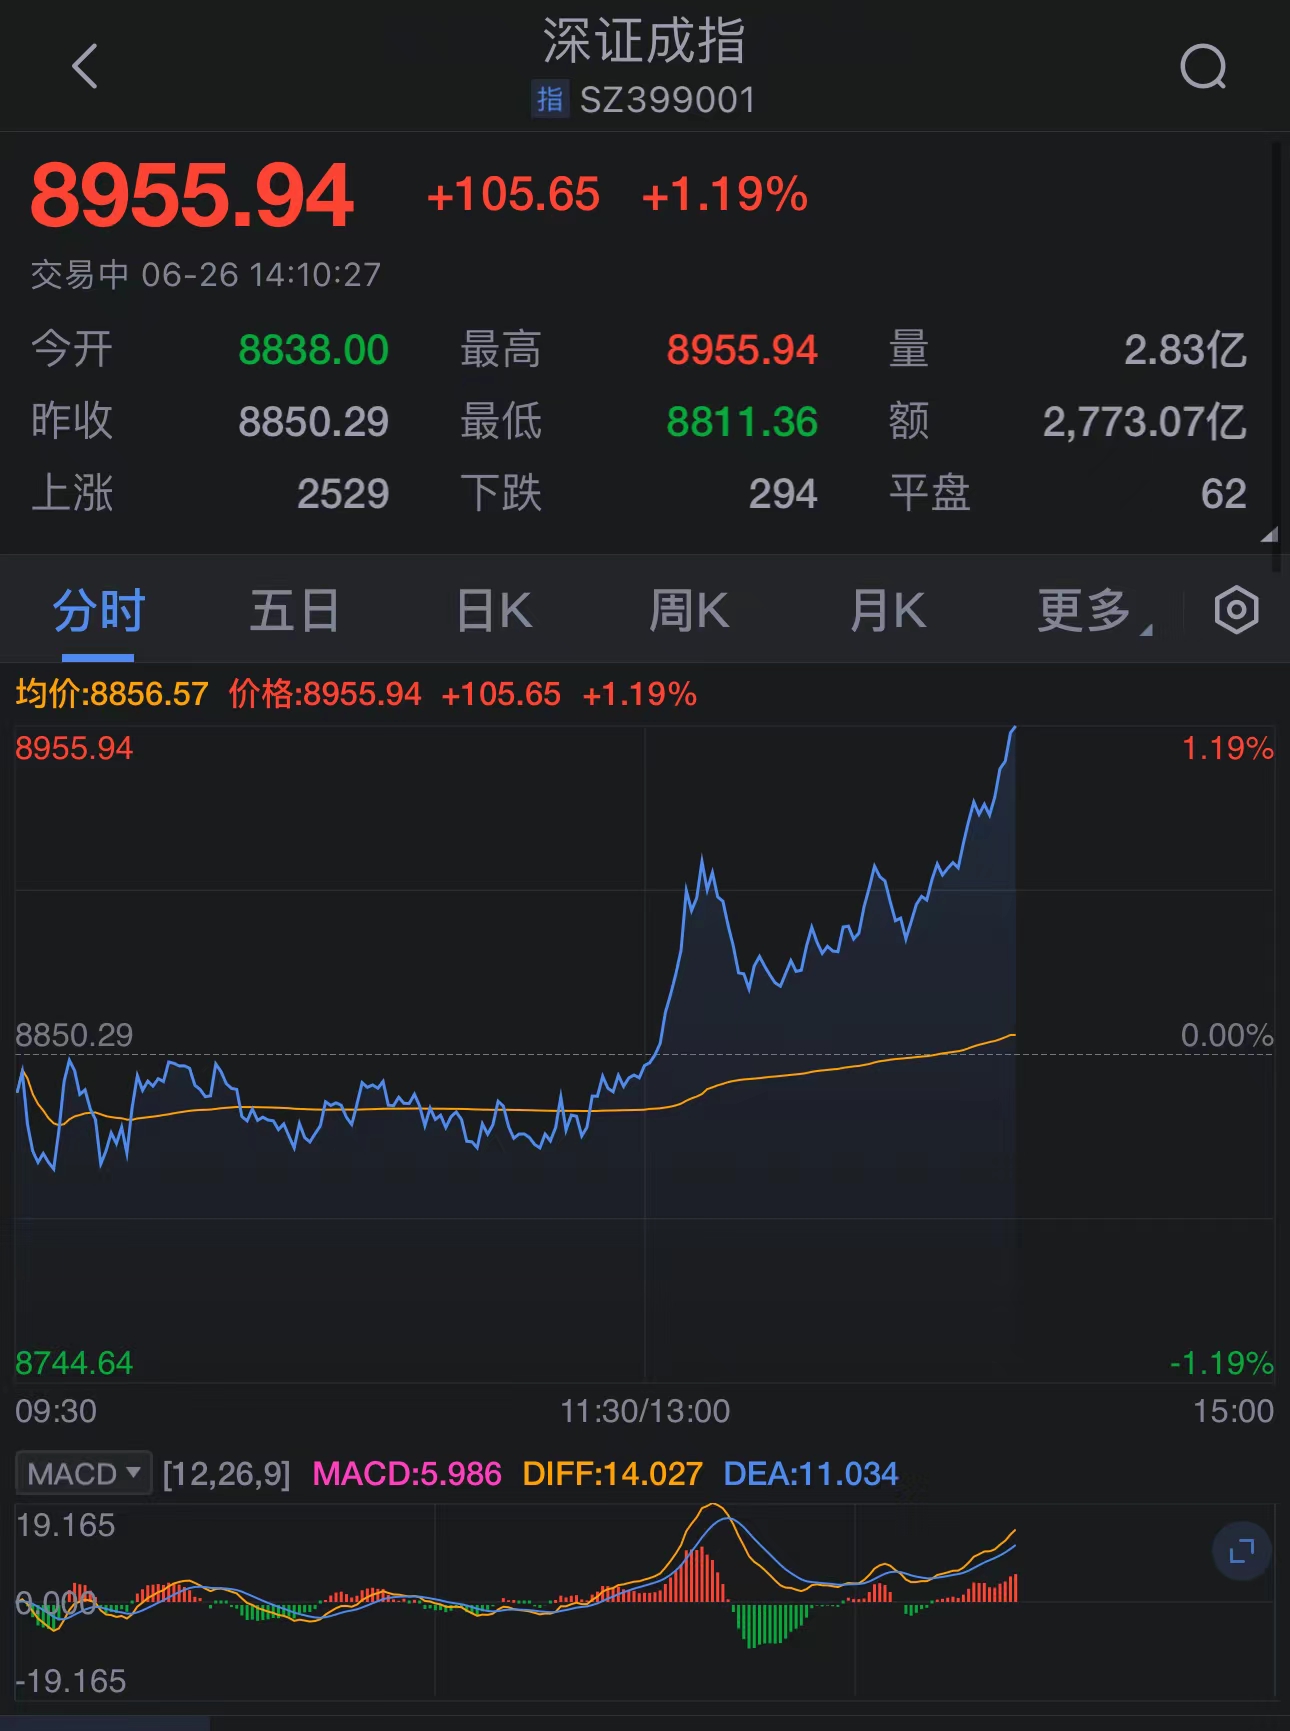Tap the -1.19% axis label
This screenshot has width=1290, height=1731.
[1222, 1363]
